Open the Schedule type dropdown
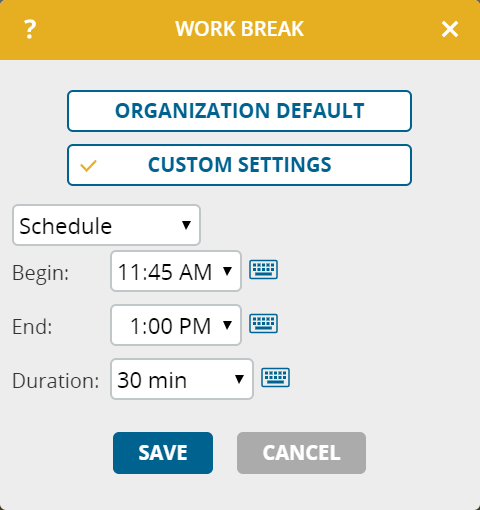Image resolution: width=480 pixels, height=510 pixels. 106,225
